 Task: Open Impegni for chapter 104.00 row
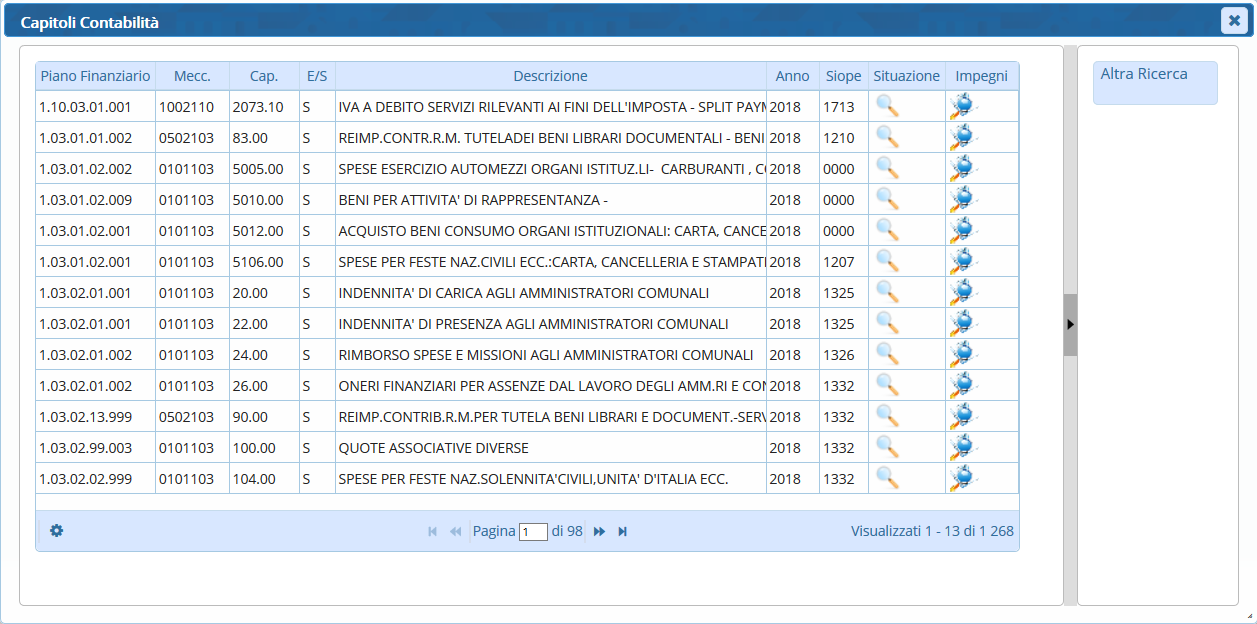[962, 478]
